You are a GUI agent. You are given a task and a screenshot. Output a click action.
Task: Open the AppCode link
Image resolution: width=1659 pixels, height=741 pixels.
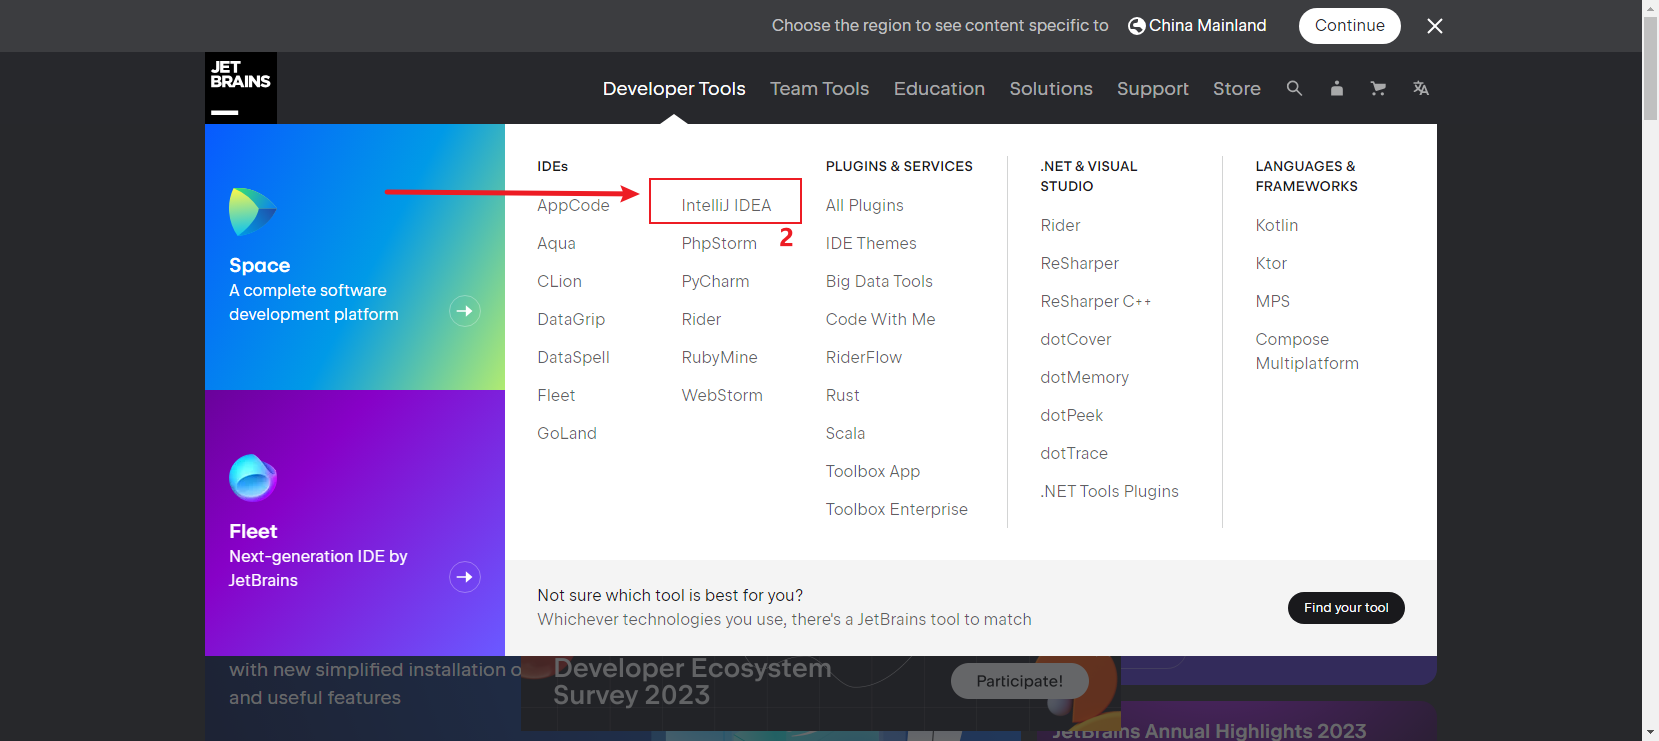click(x=573, y=205)
